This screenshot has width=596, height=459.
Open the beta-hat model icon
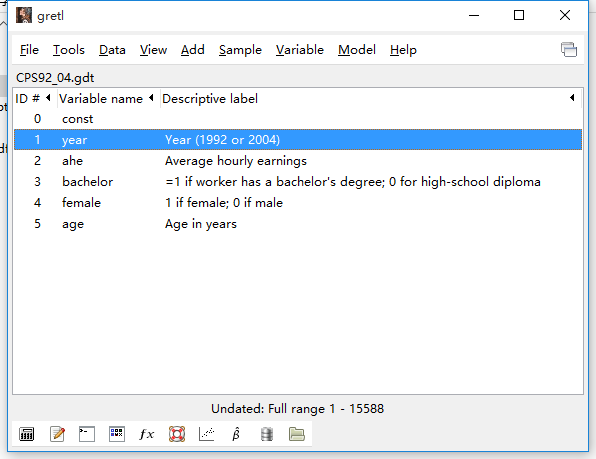236,434
